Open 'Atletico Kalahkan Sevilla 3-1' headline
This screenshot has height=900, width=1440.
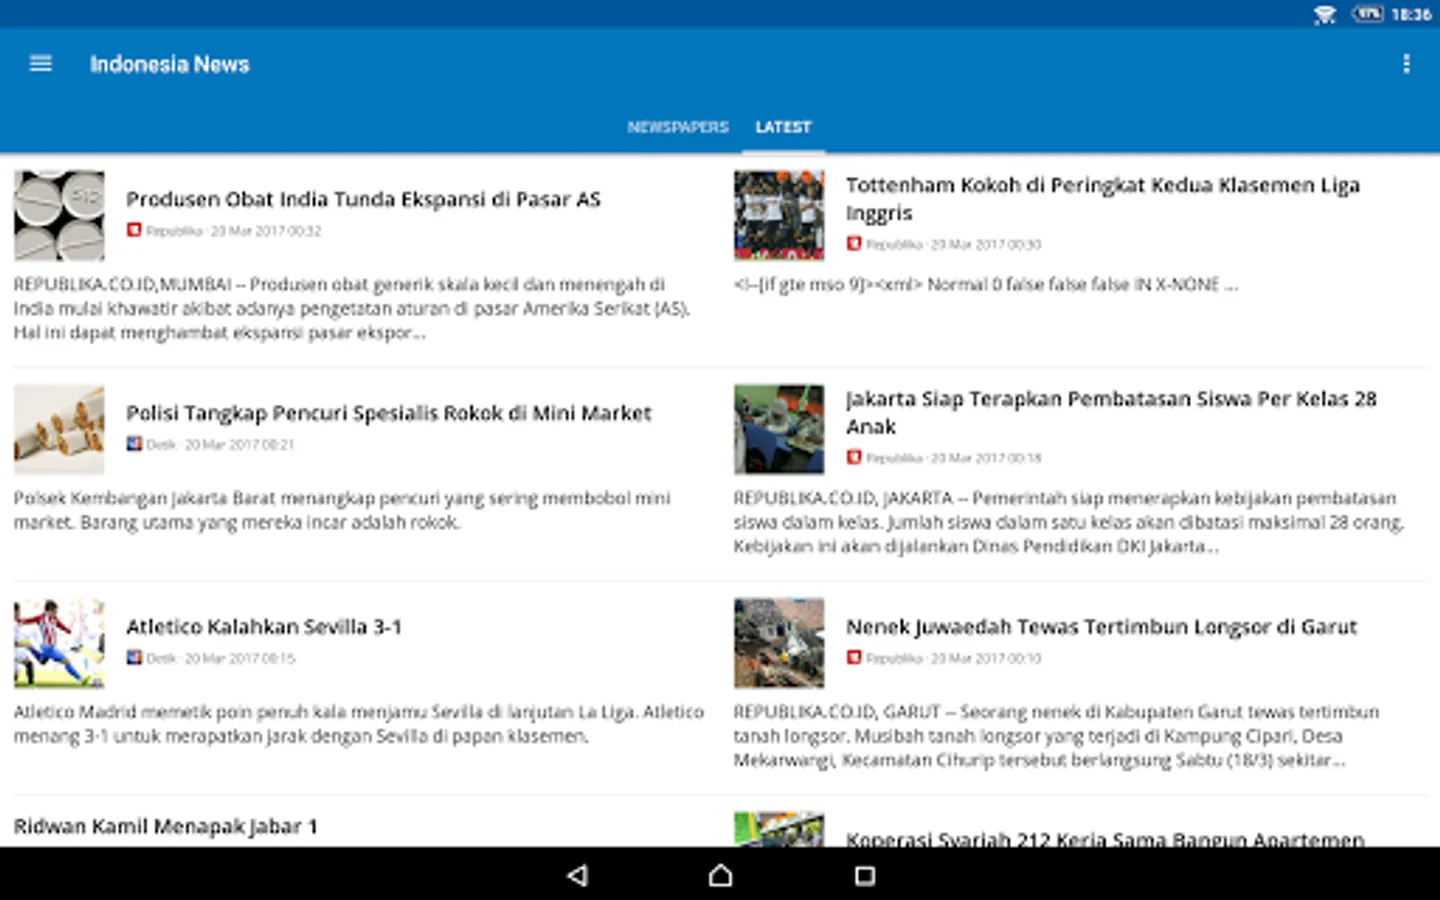pos(264,627)
